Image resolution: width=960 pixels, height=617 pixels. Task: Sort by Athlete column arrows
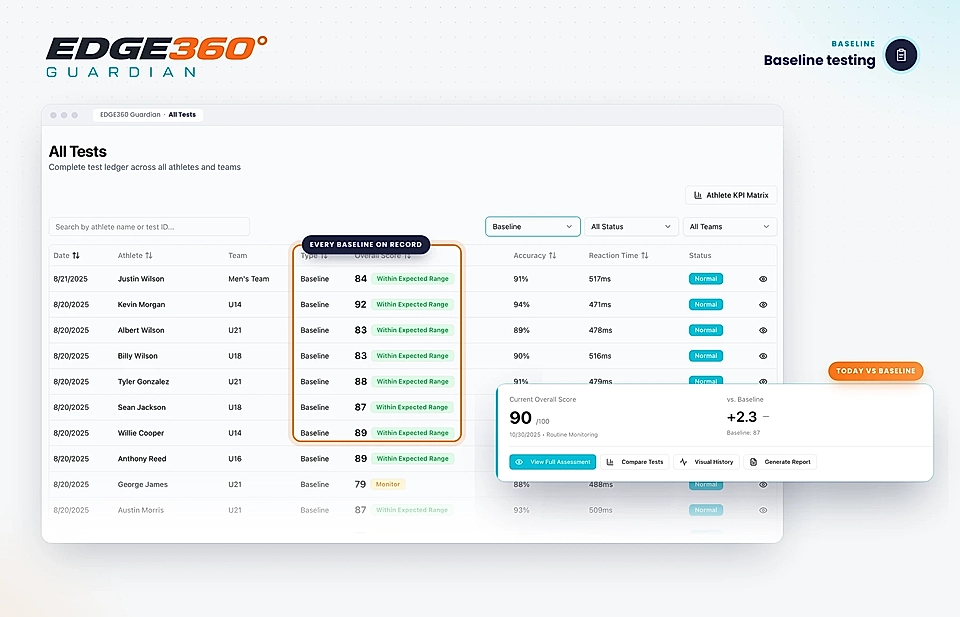coord(149,255)
